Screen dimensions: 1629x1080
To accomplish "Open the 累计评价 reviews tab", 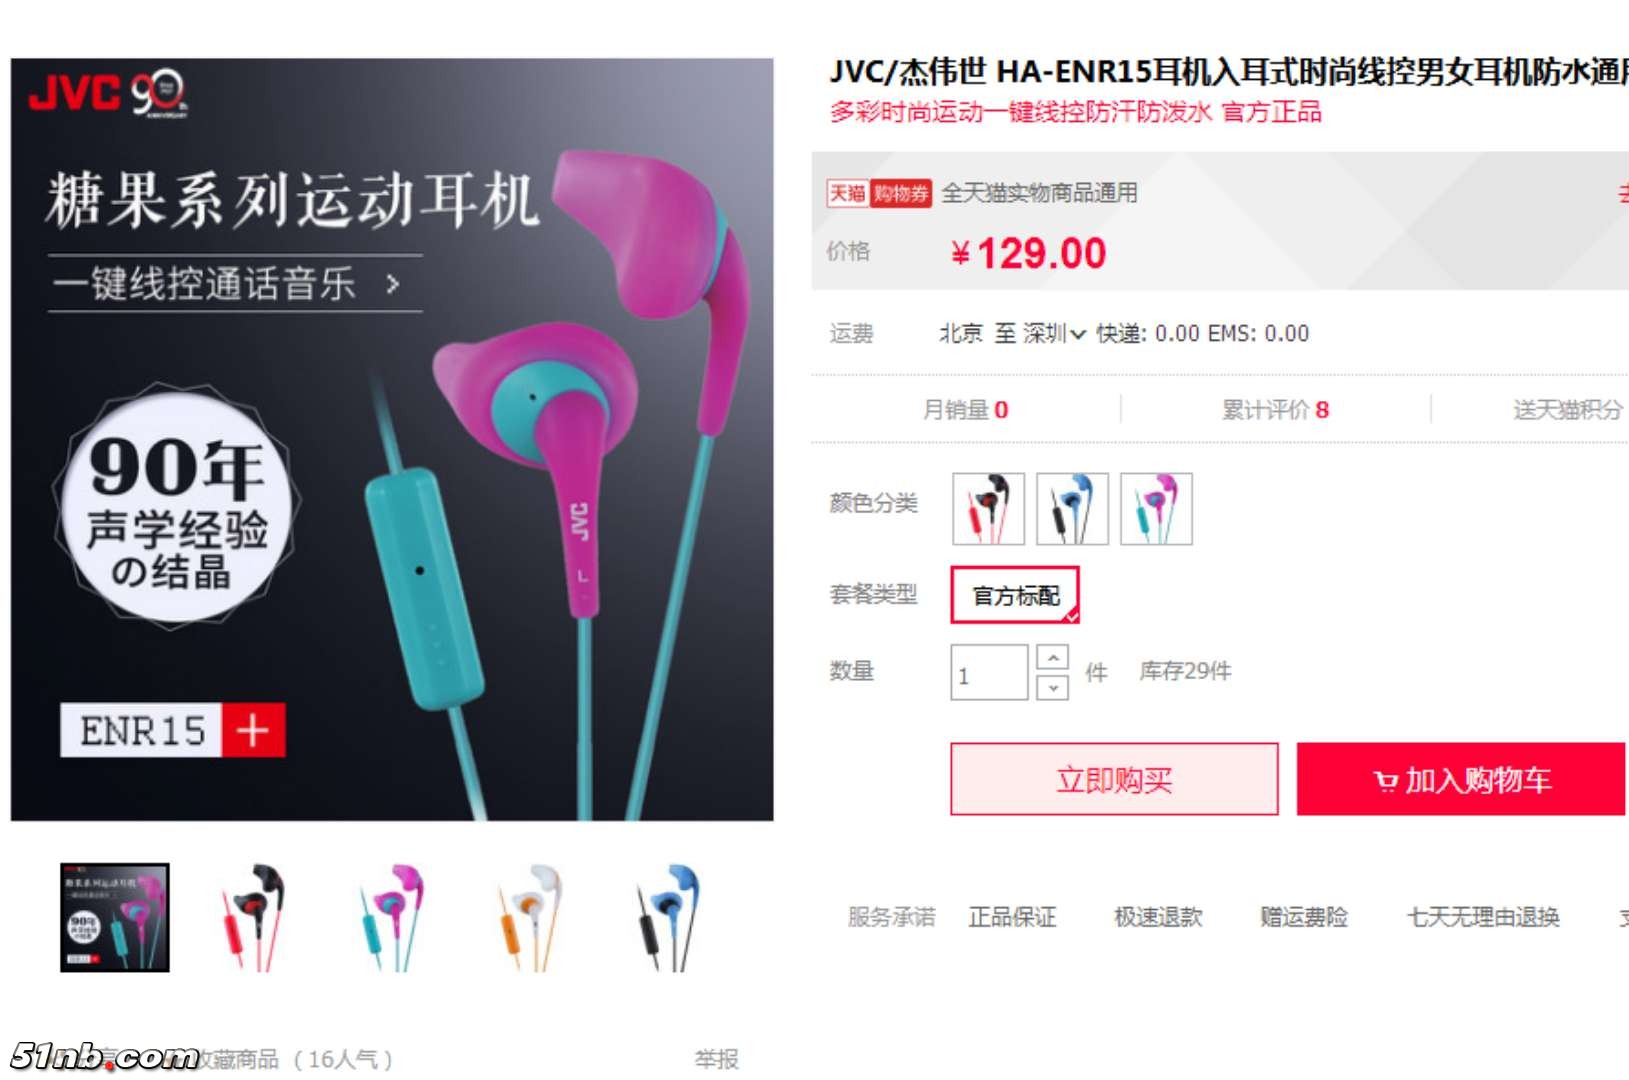I will coord(1275,410).
